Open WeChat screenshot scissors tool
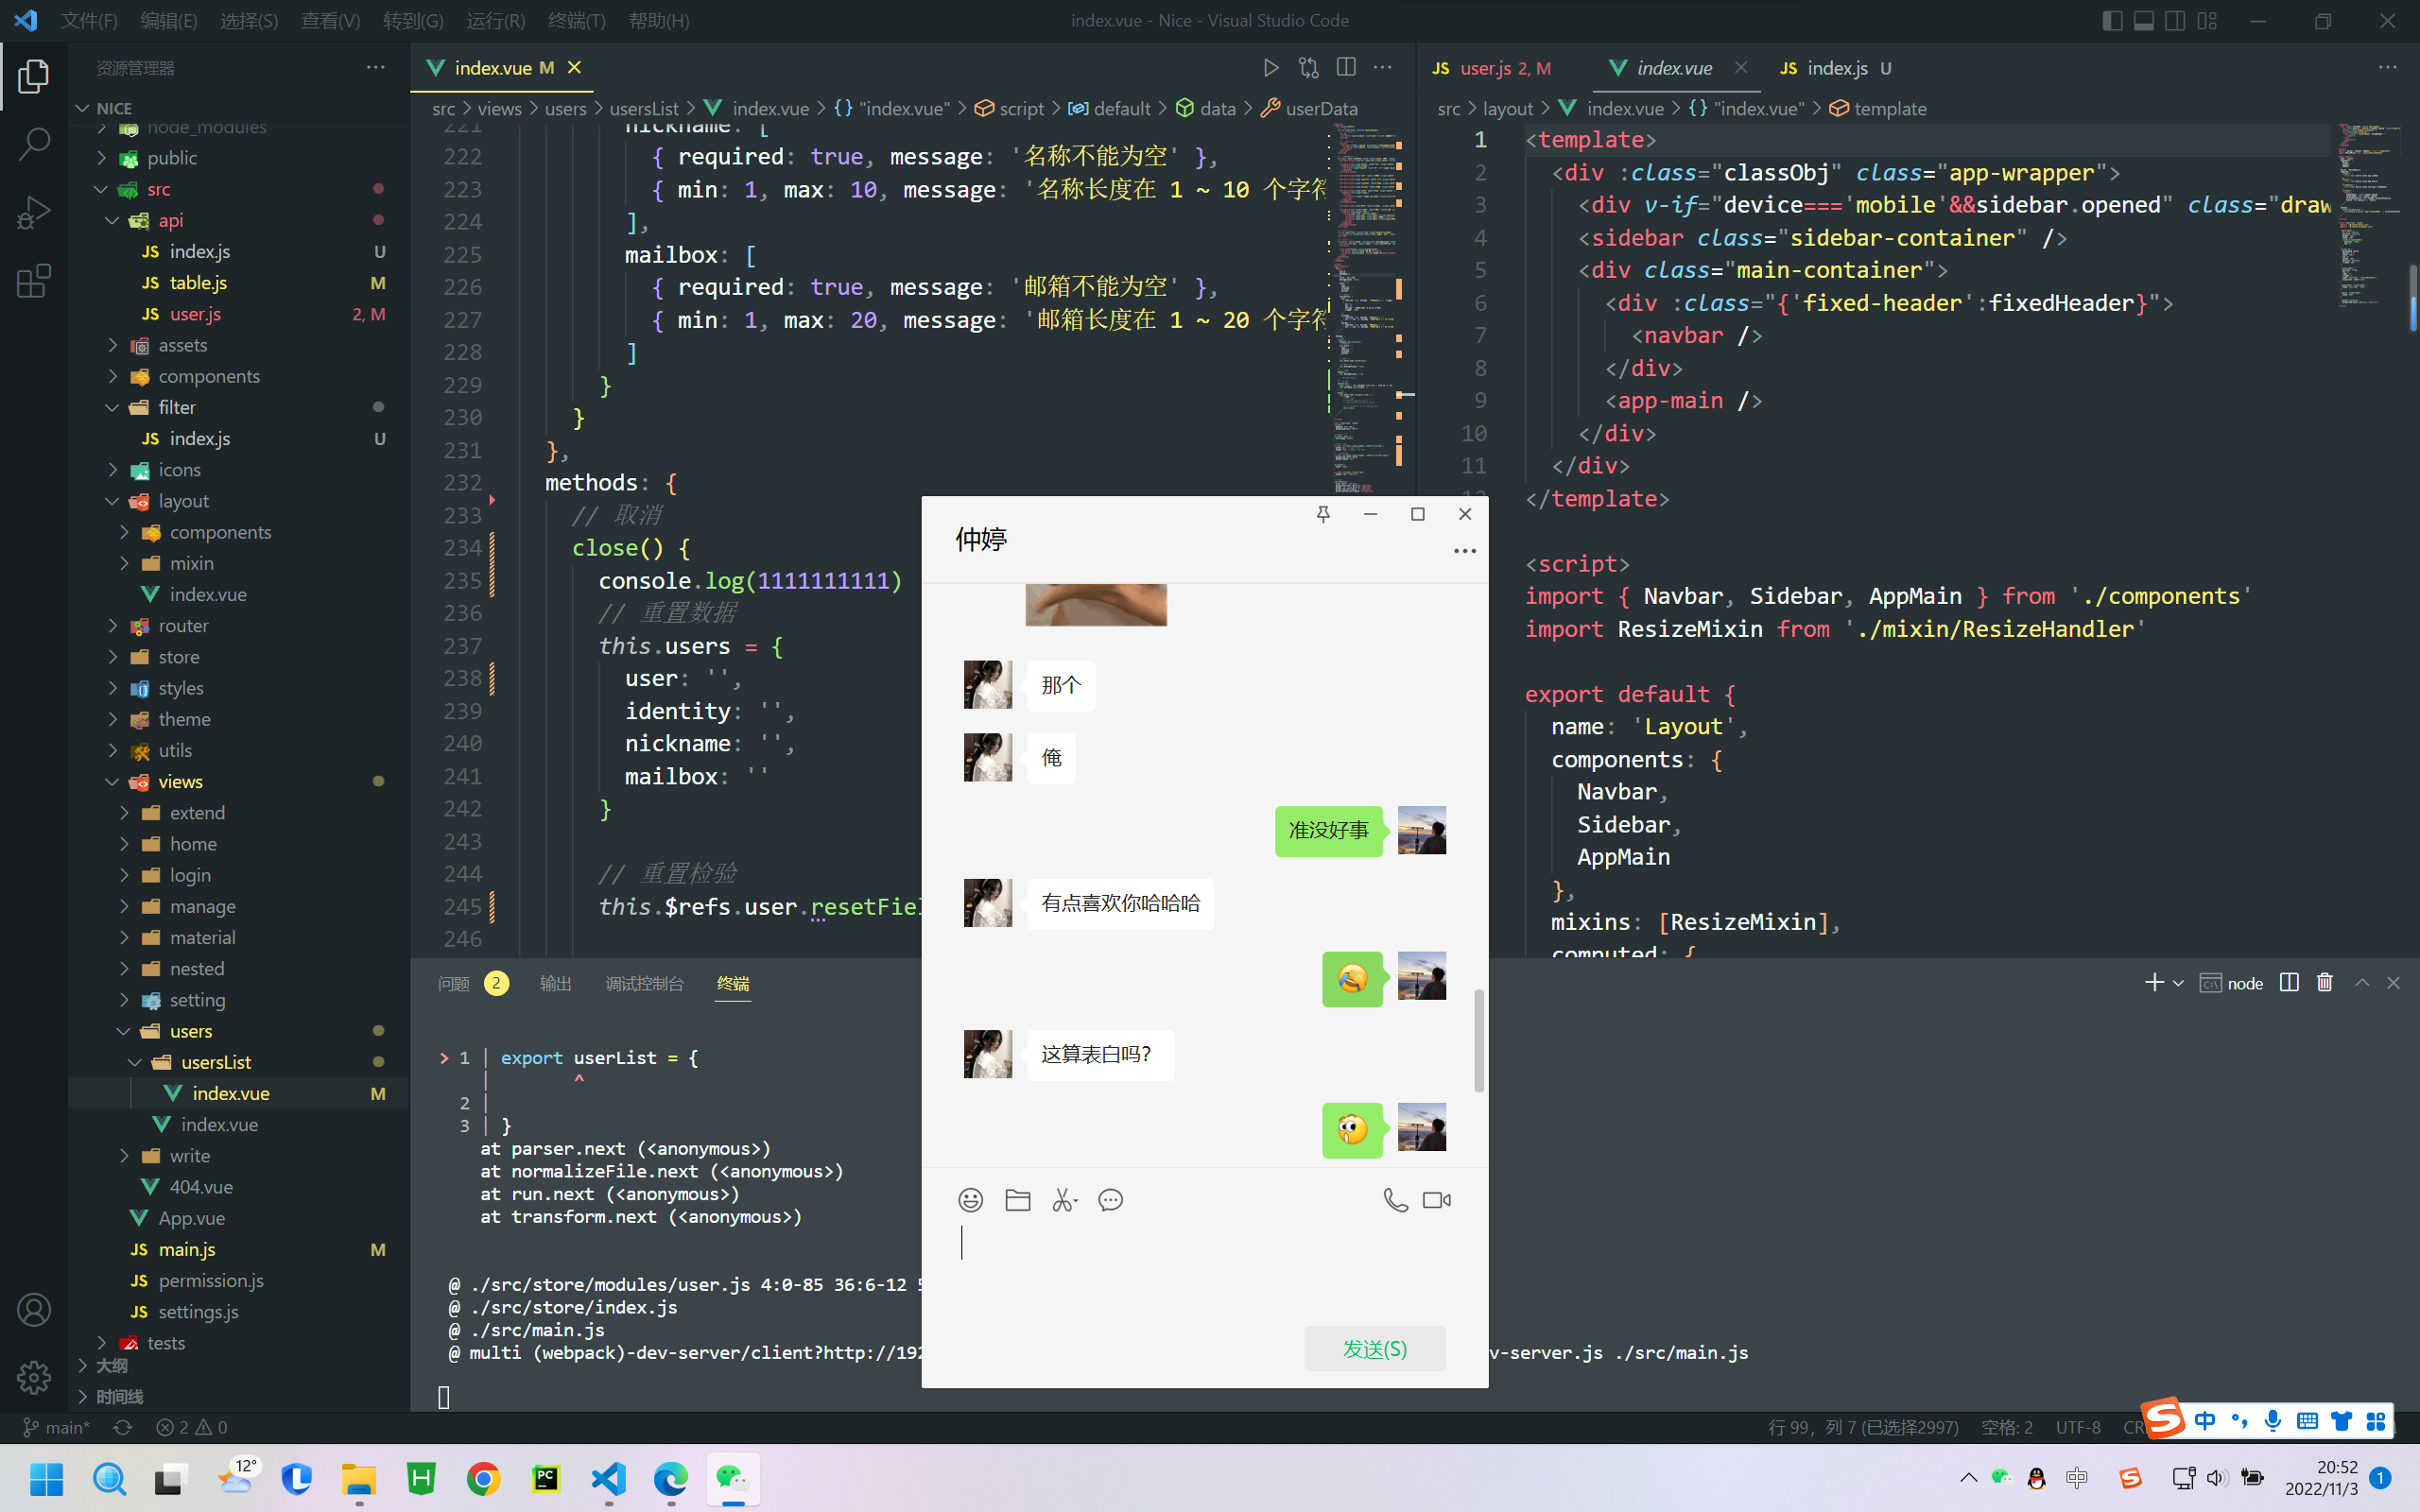The image size is (2420, 1512). click(1064, 1200)
